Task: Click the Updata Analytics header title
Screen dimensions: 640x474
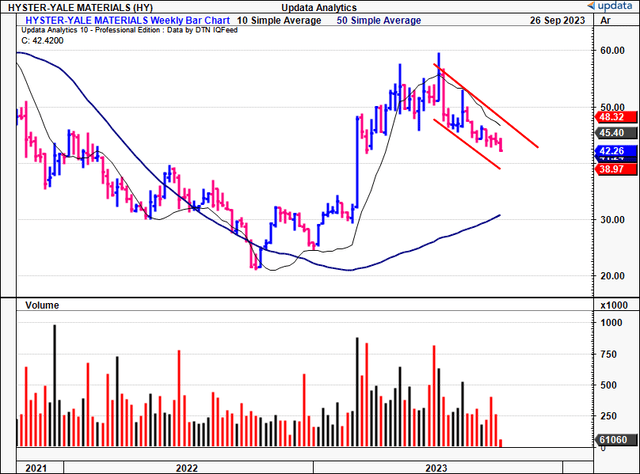Action: [319, 7]
